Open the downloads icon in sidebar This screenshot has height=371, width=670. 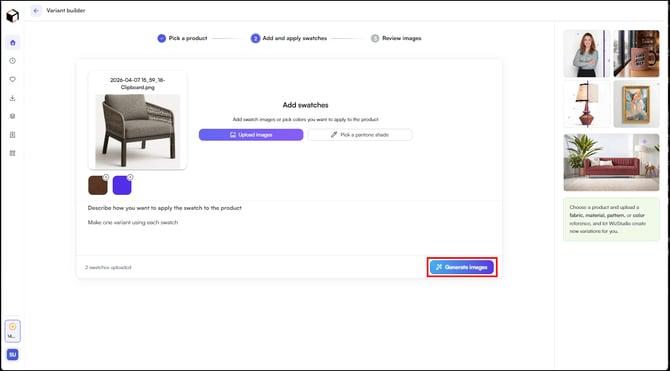(x=12, y=98)
